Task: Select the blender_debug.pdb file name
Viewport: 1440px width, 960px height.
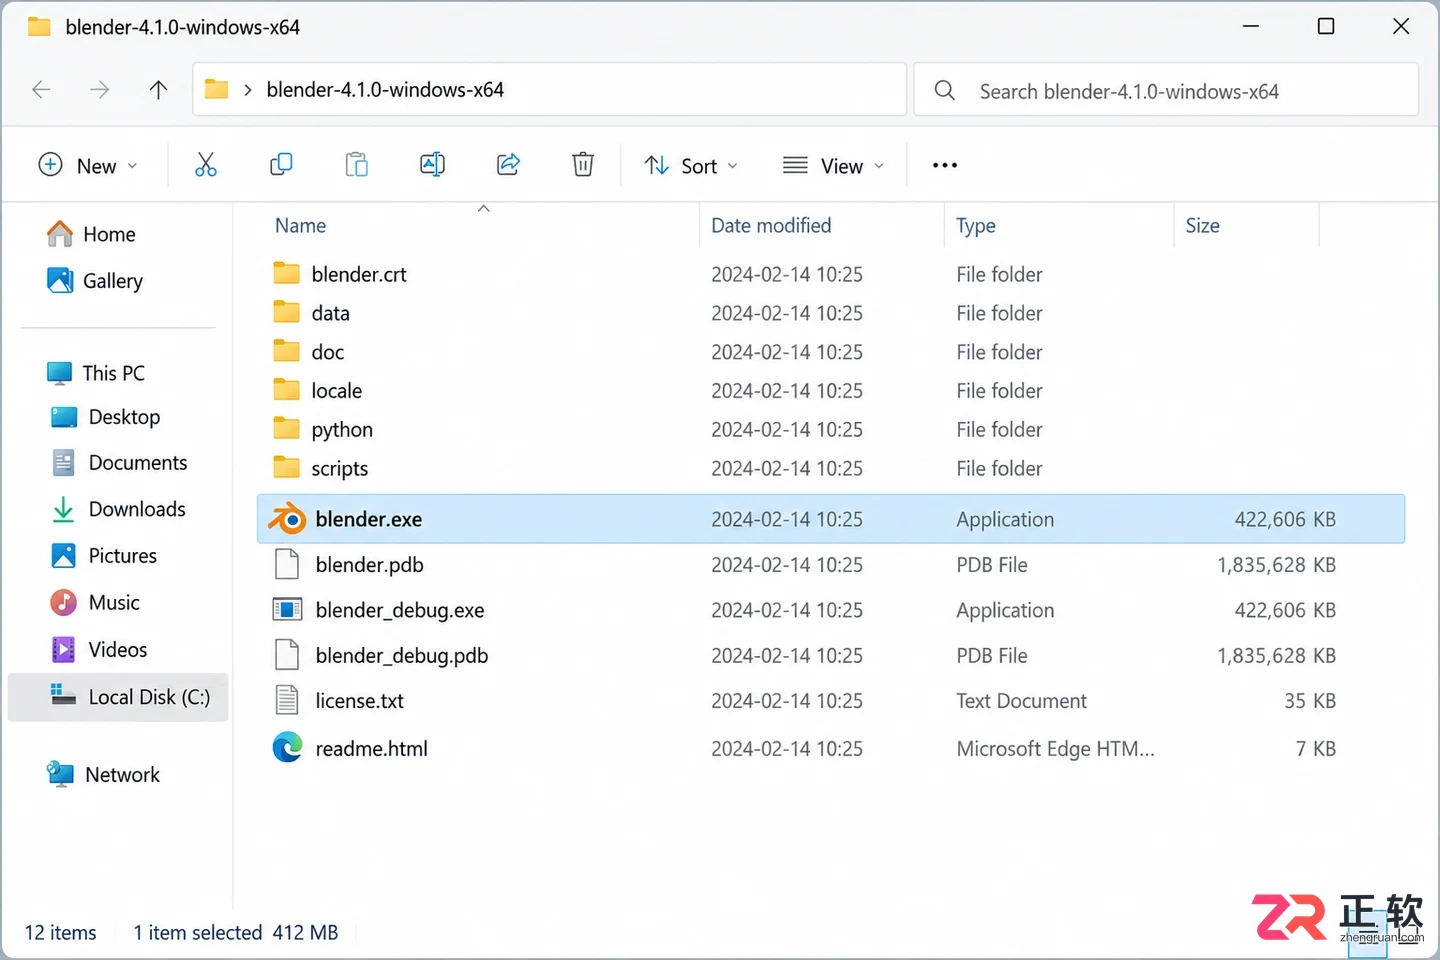Action: pos(402,656)
